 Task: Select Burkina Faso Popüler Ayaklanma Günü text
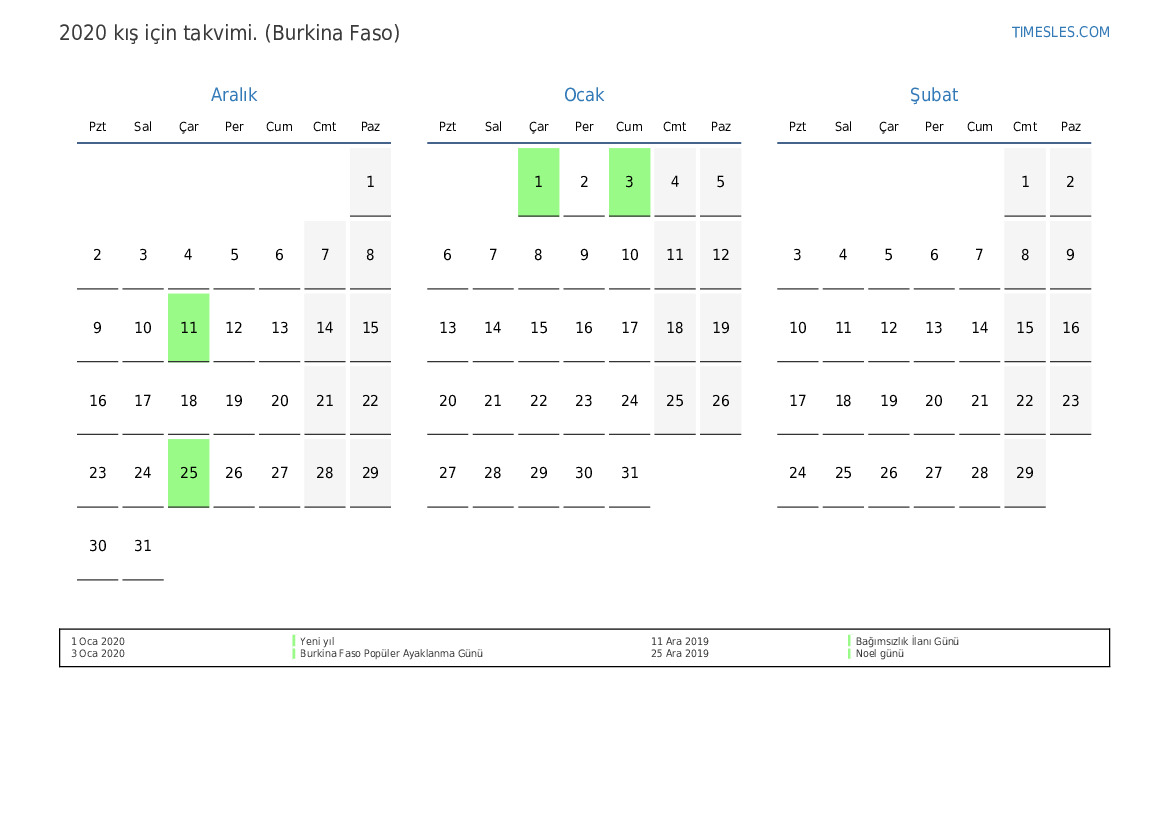click(x=391, y=654)
